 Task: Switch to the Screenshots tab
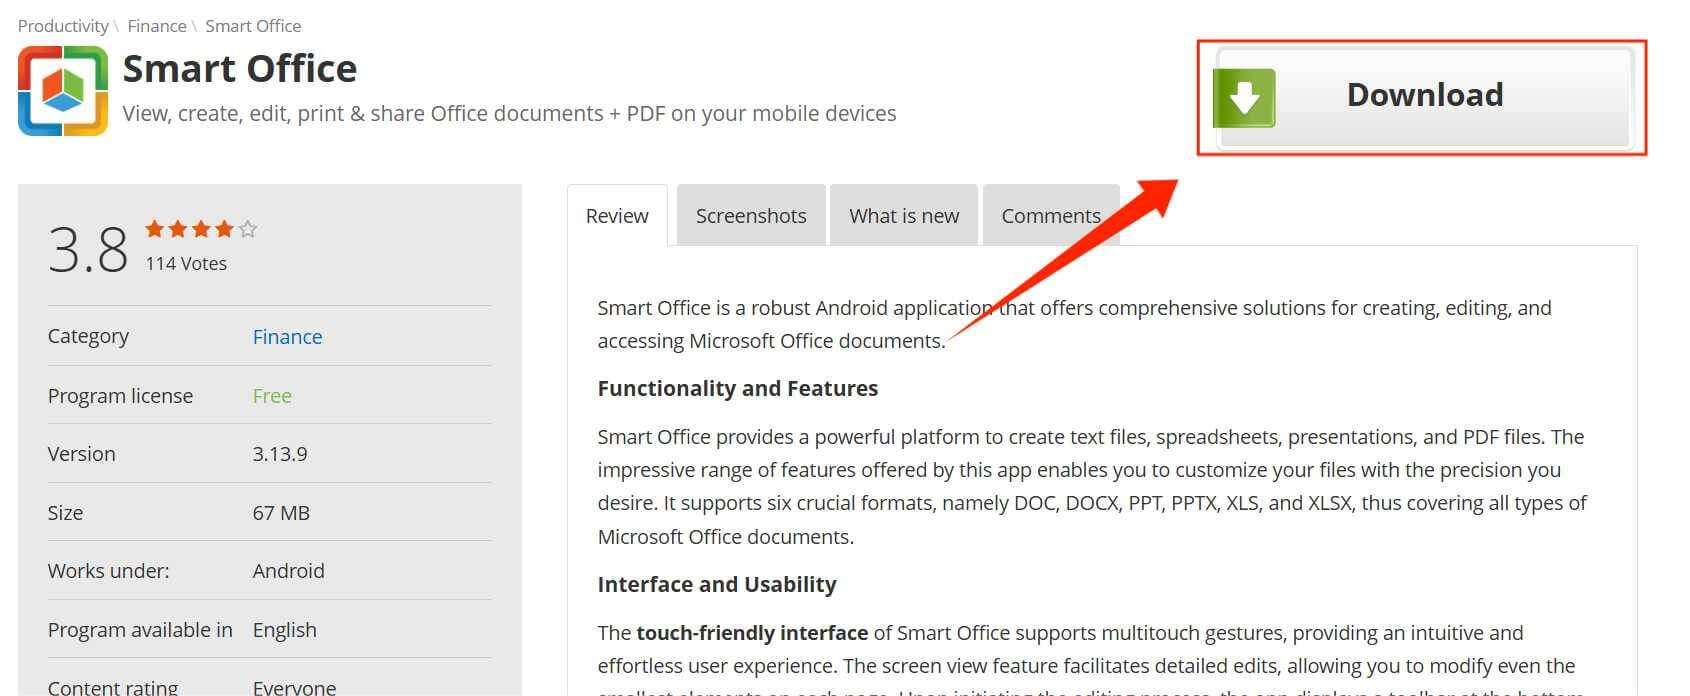(750, 215)
